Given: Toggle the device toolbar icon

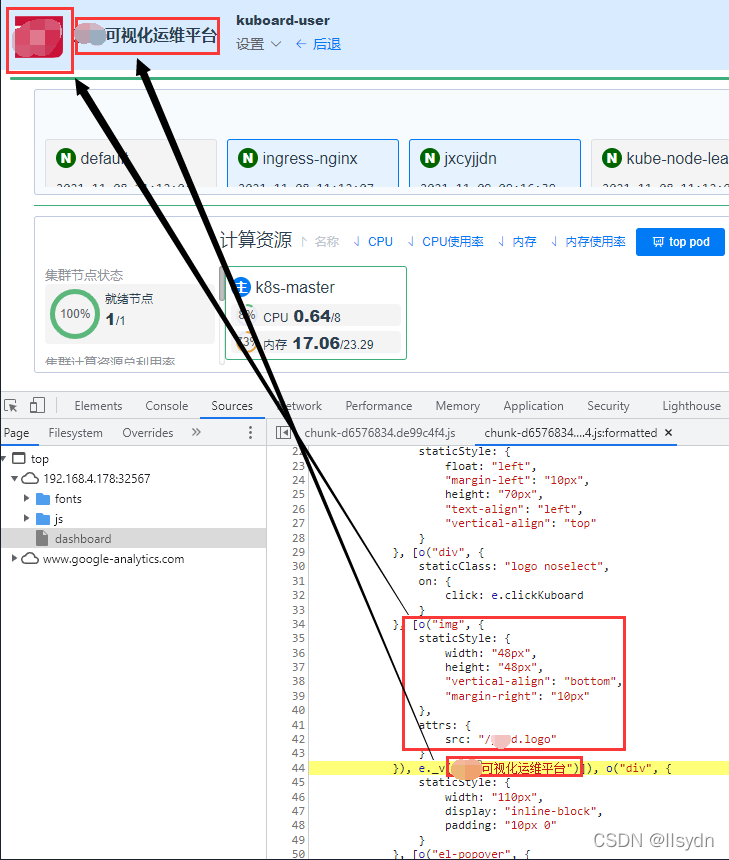Looking at the screenshot, I should 37,406.
